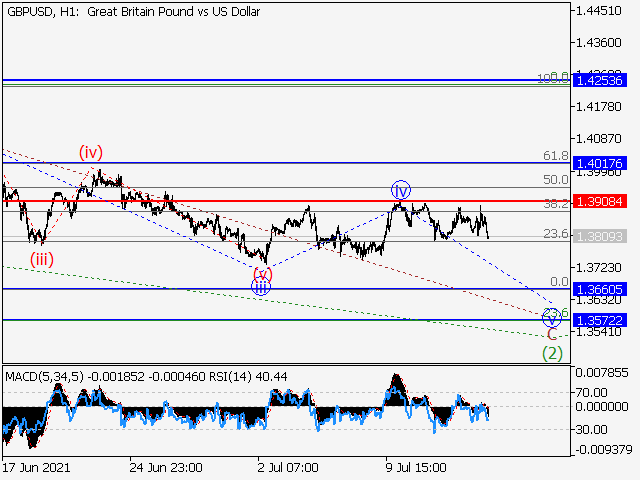This screenshot has height=480, width=640.
Task: Click the -0.009379 indicator scale value
Action: click(604, 450)
